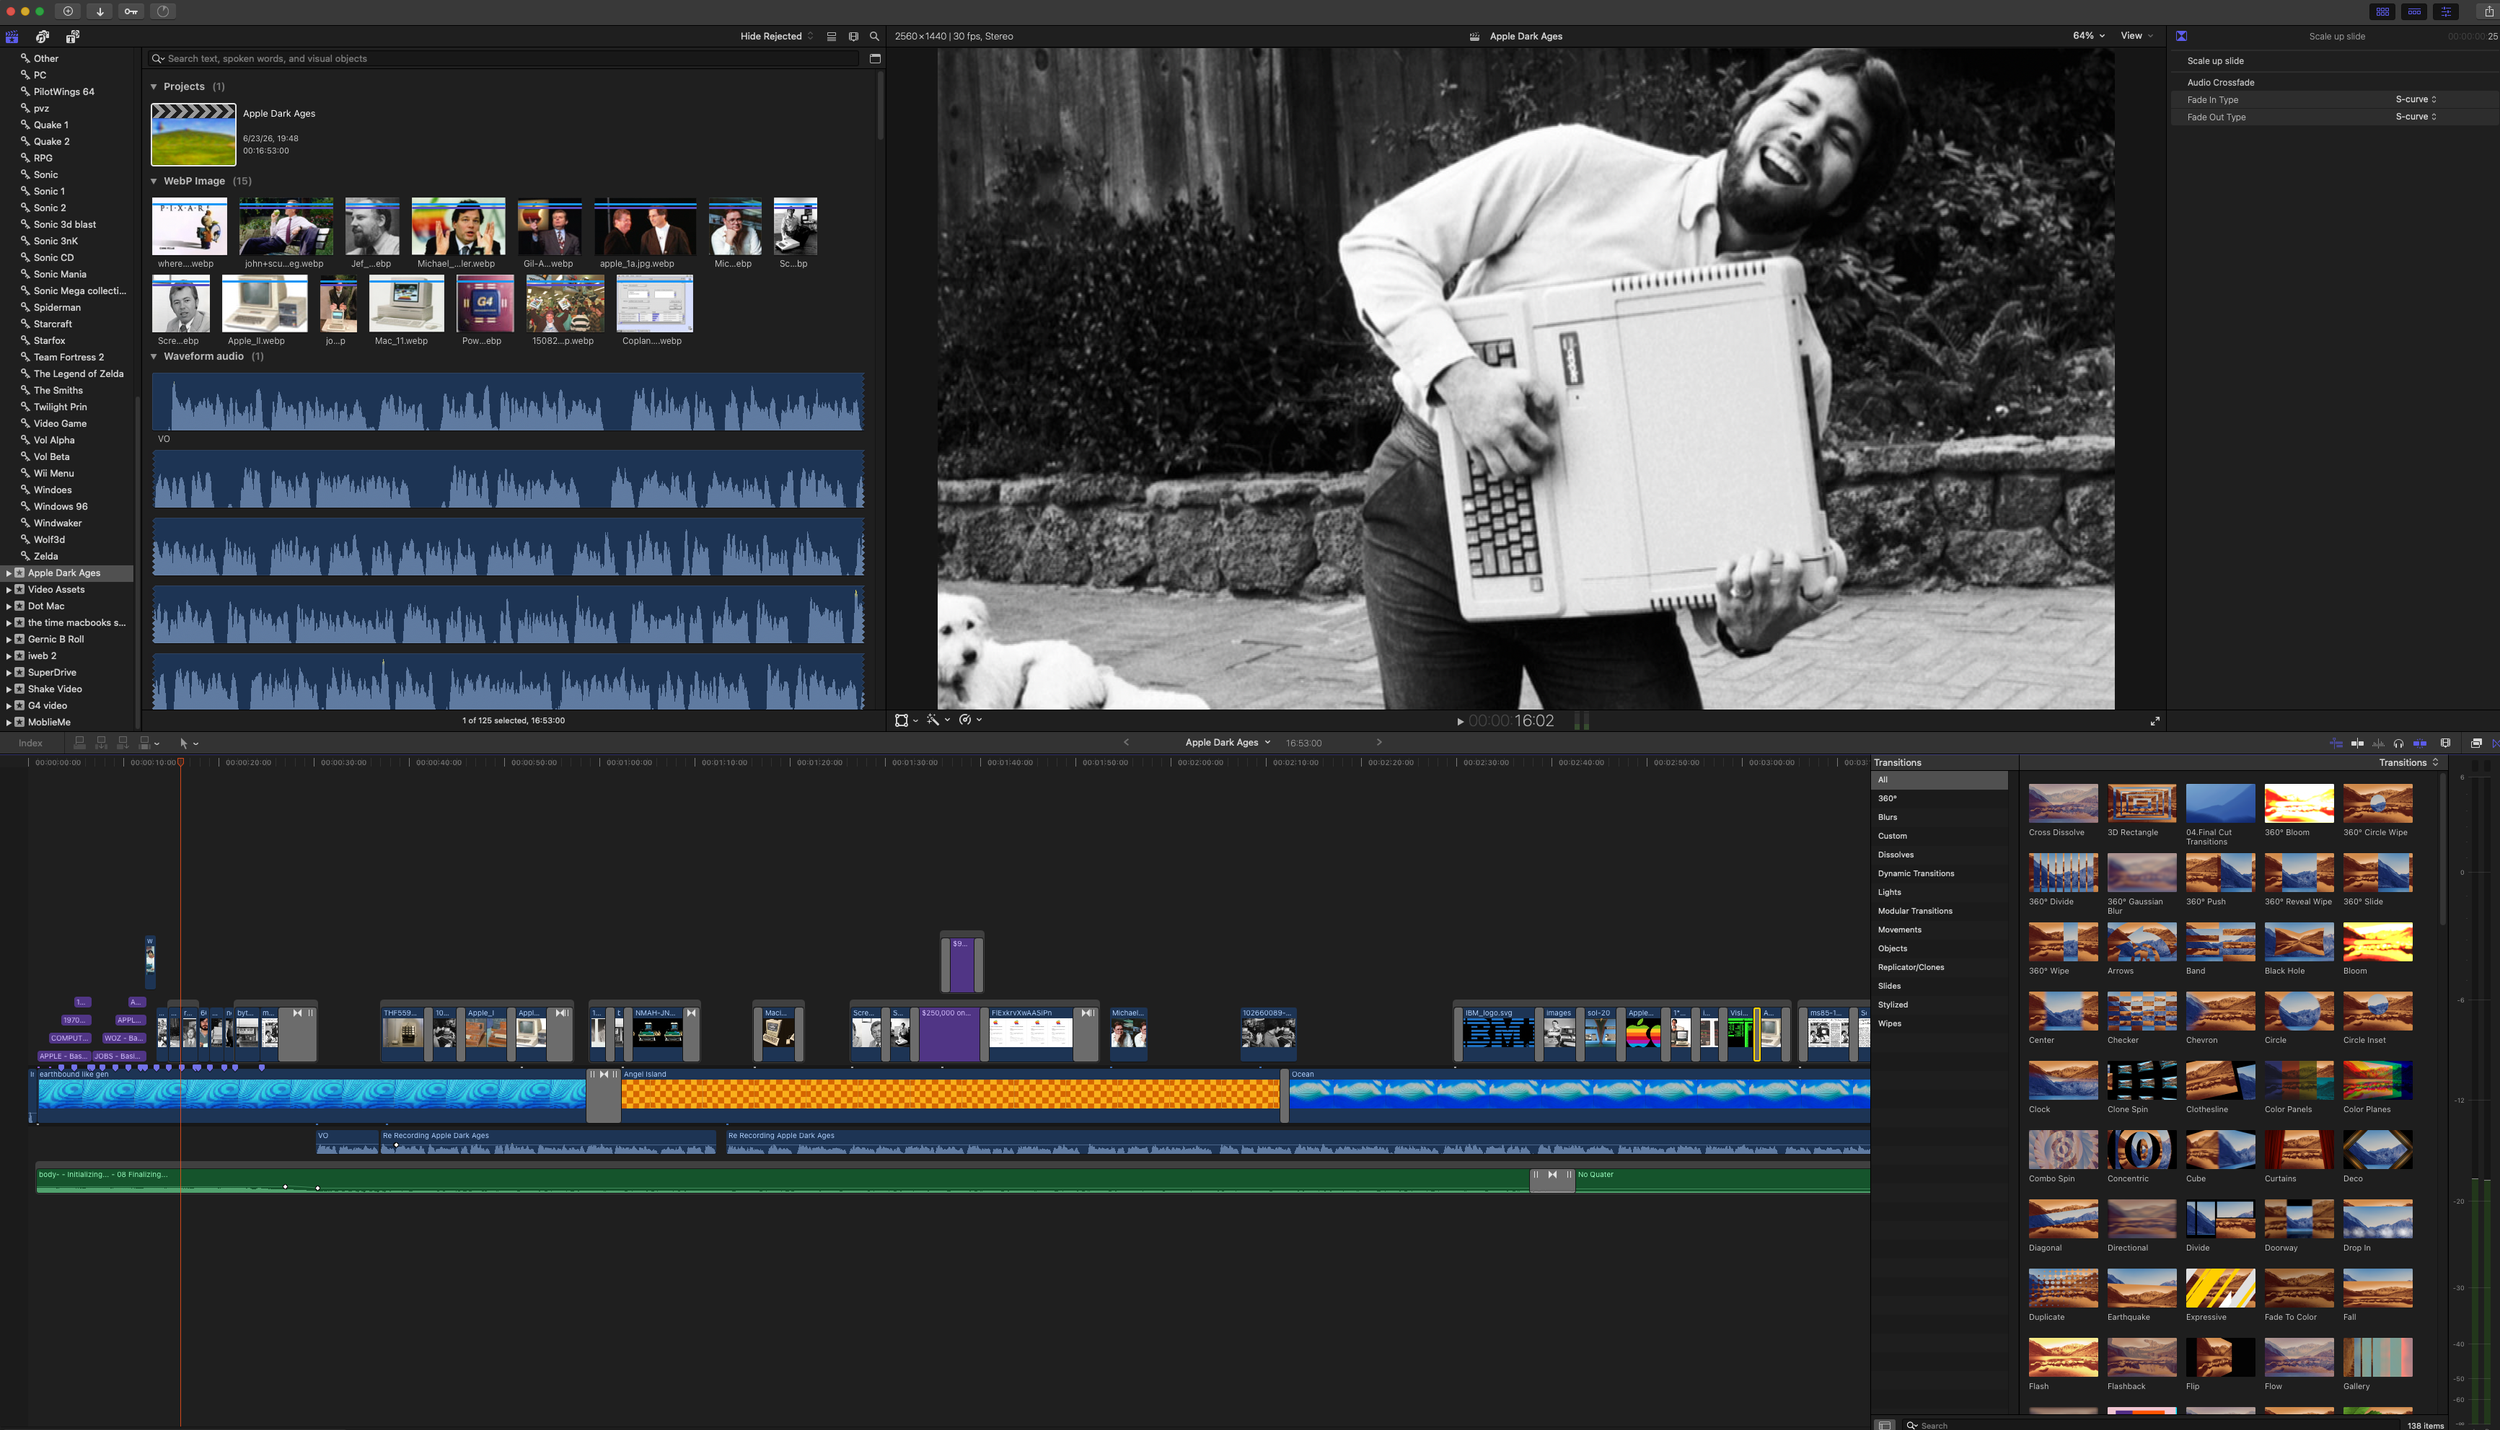Toggle audio skimming
Image resolution: width=2500 pixels, height=1430 pixels.
[2378, 743]
